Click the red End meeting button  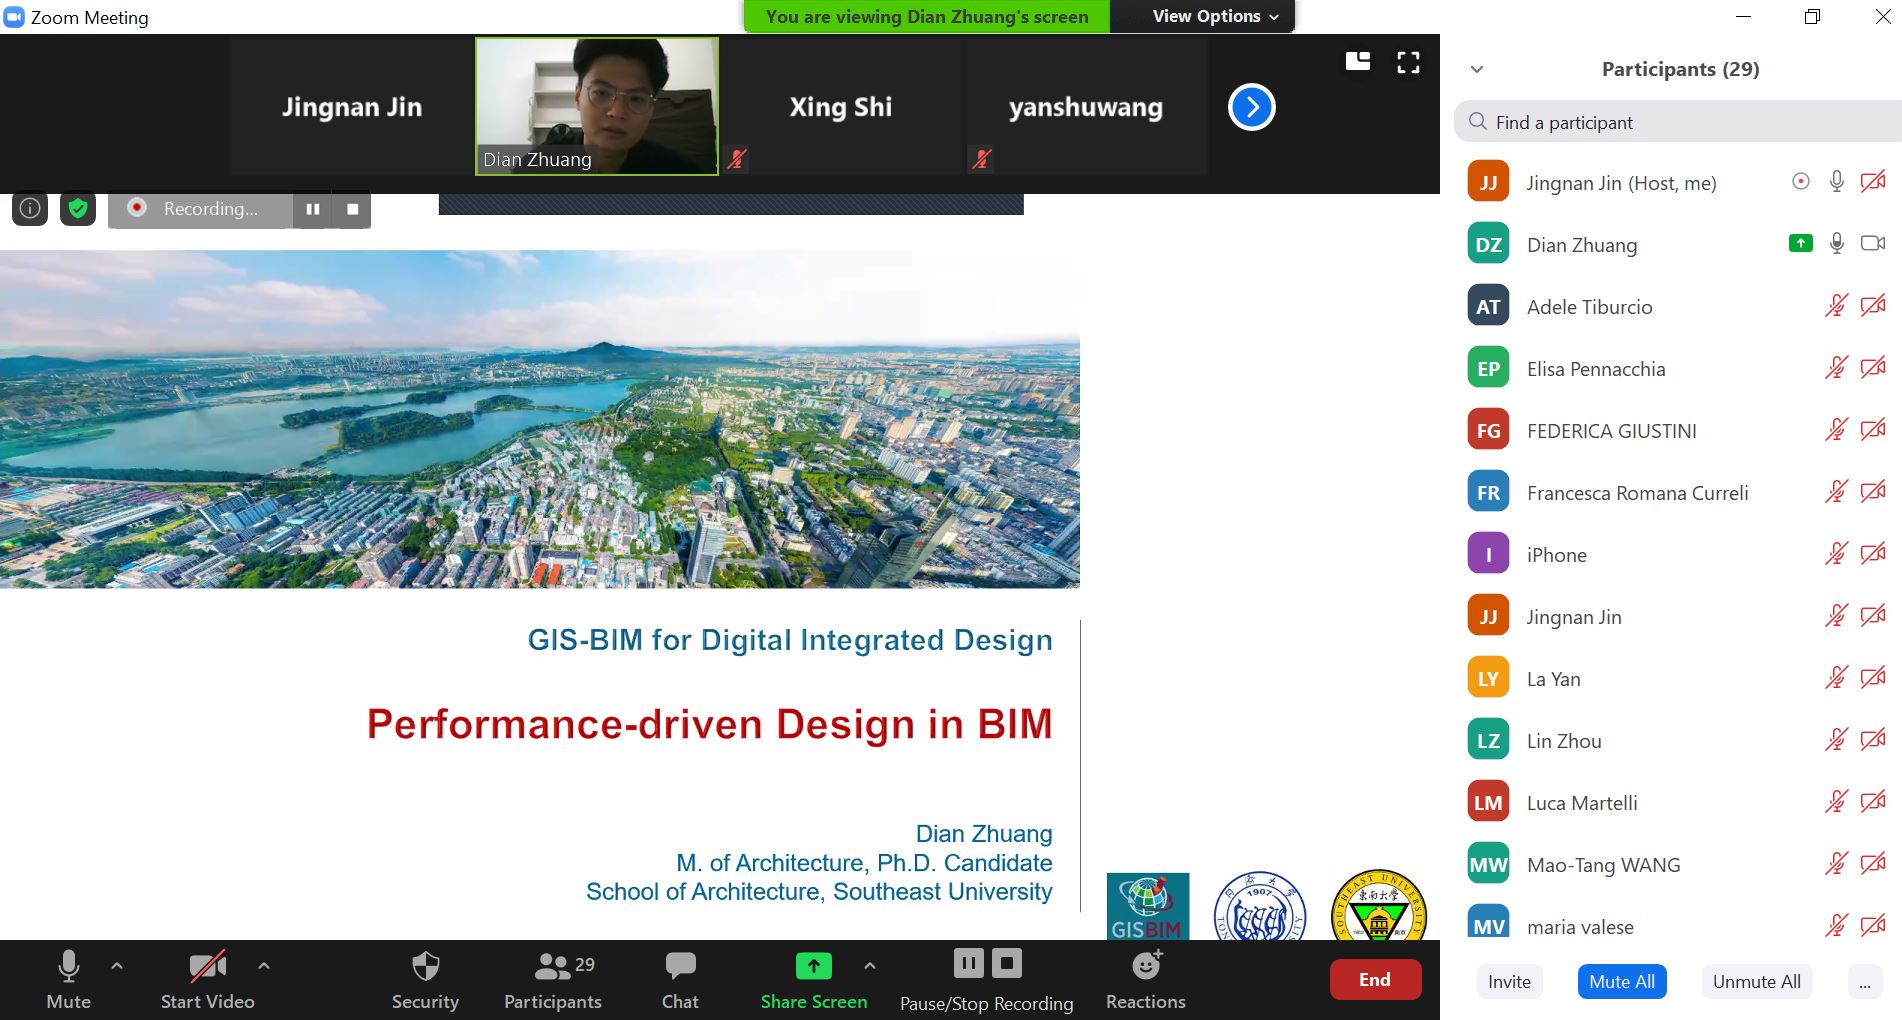tap(1374, 980)
